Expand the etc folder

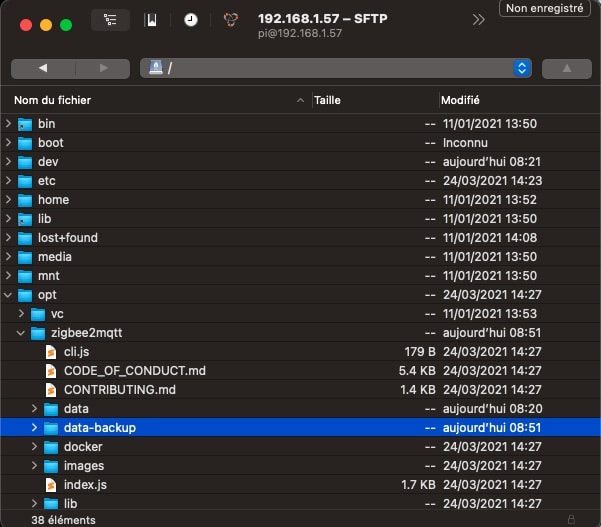[x=9, y=181]
